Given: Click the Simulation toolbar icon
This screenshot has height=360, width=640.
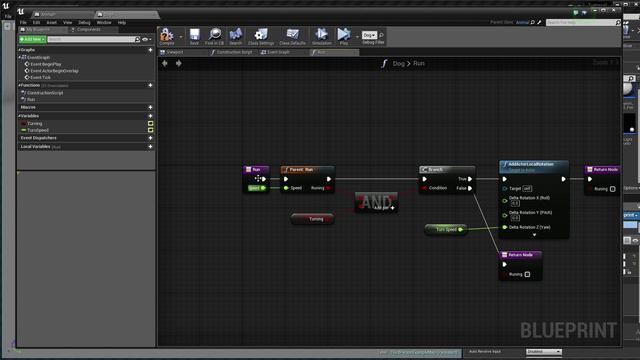Looking at the screenshot, I should [x=322, y=35].
